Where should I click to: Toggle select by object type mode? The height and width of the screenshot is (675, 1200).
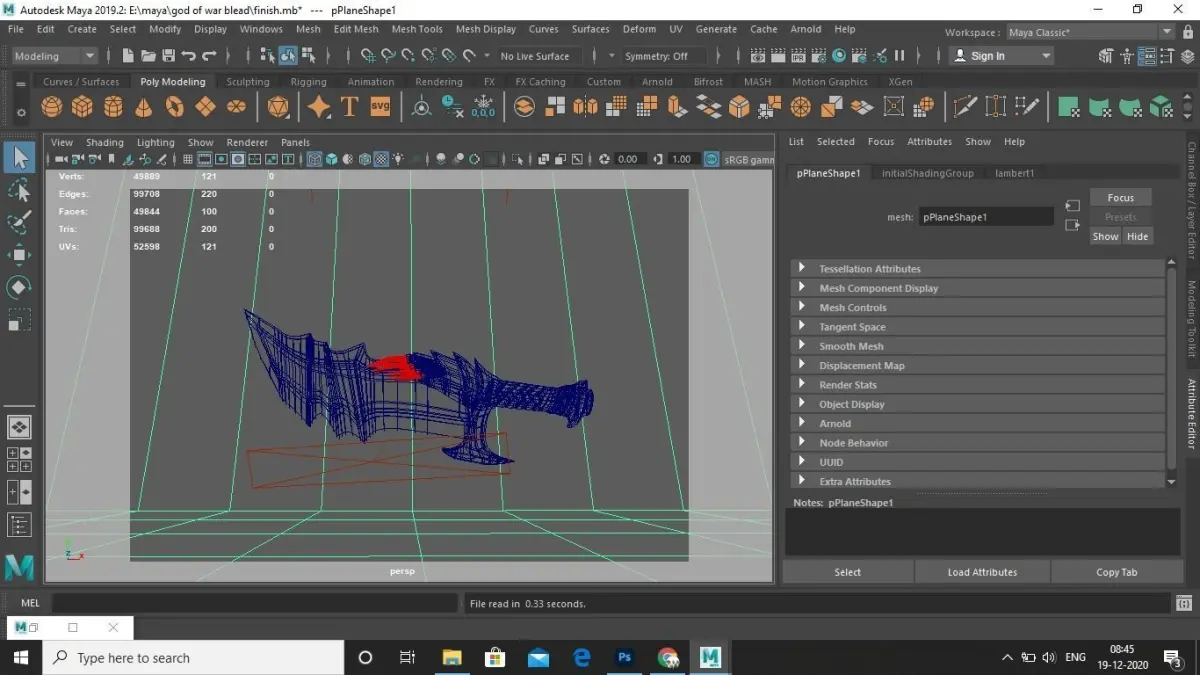click(288, 56)
